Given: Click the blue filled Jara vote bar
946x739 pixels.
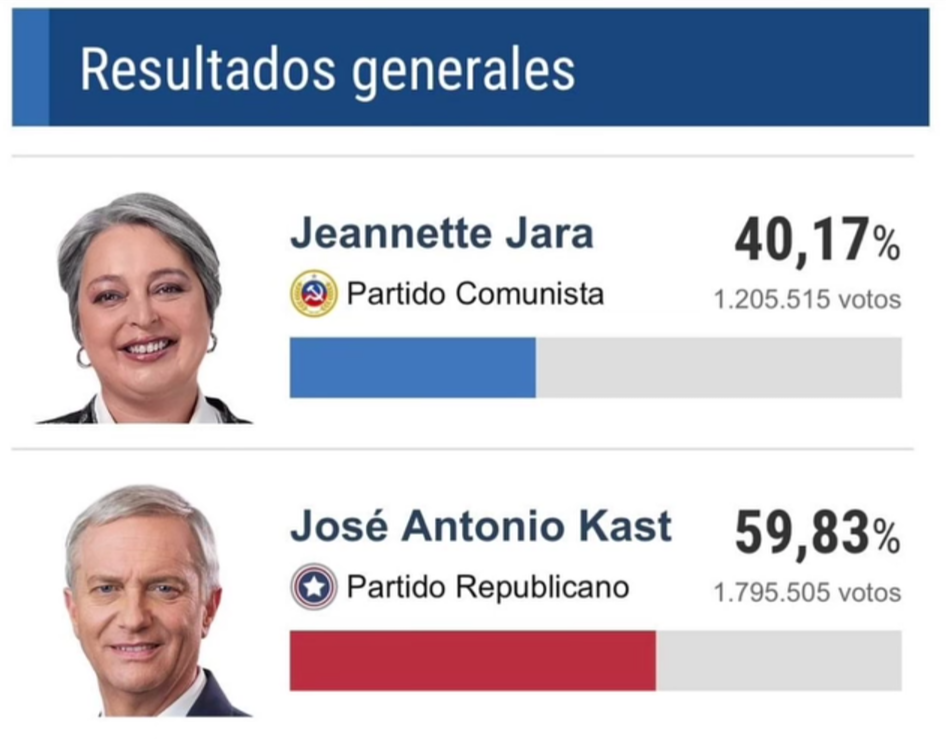Looking at the screenshot, I should 412,367.
